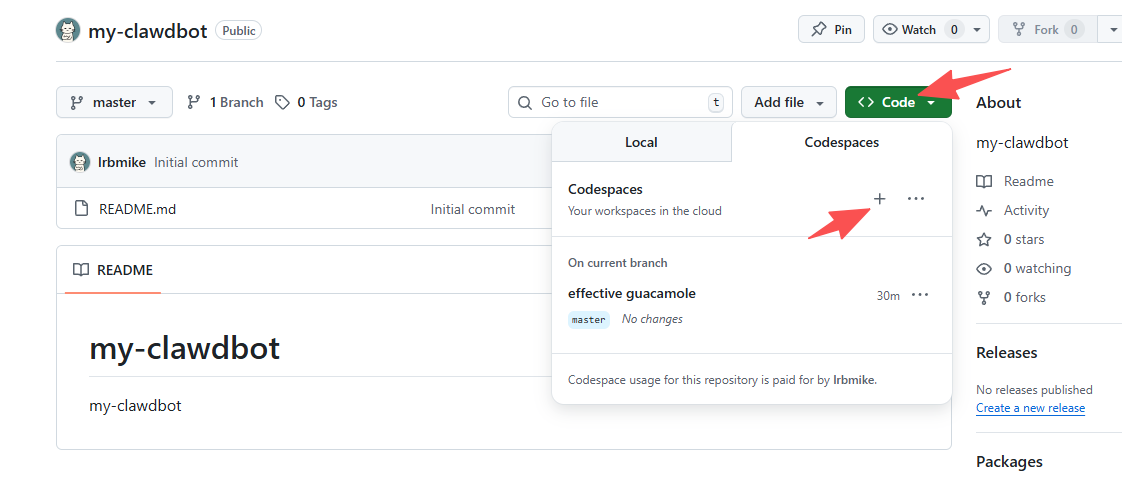The height and width of the screenshot is (492, 1122).
Task: Pin the my-clawdbot repository
Action: (832, 29)
